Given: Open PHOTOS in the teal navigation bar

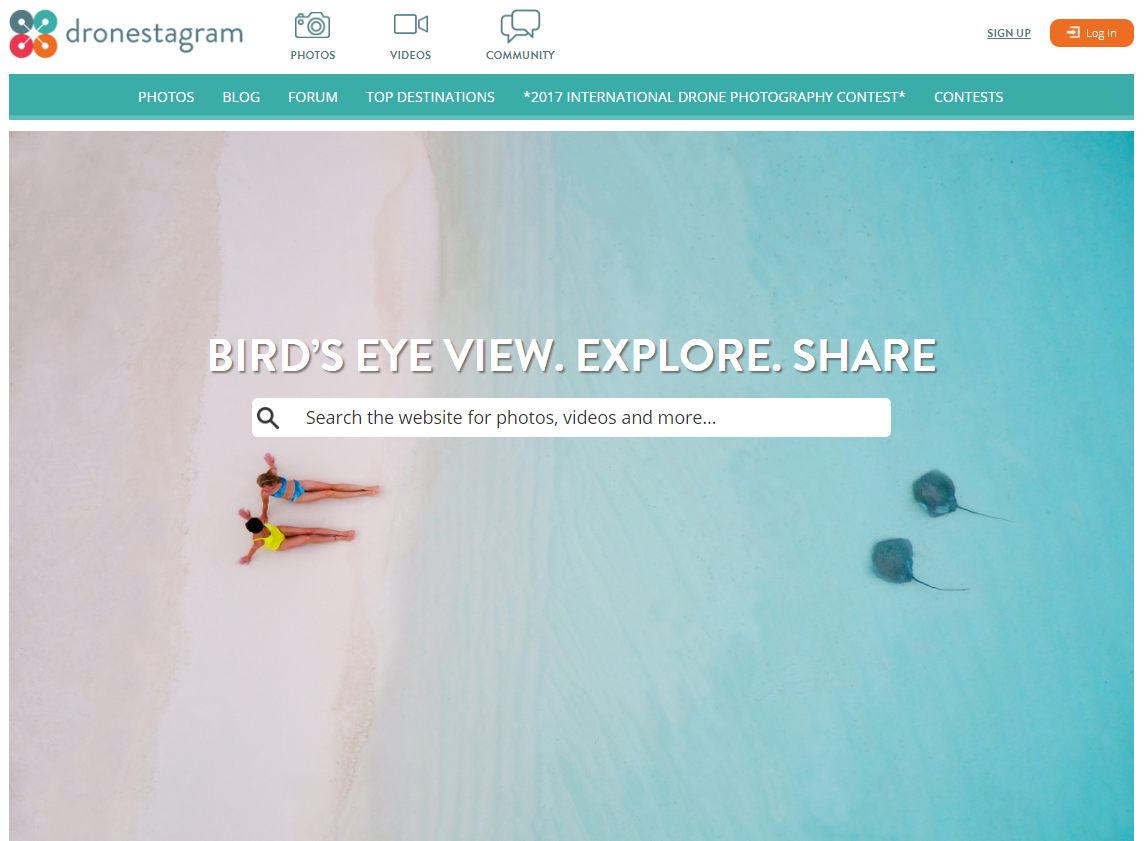Looking at the screenshot, I should pos(166,97).
